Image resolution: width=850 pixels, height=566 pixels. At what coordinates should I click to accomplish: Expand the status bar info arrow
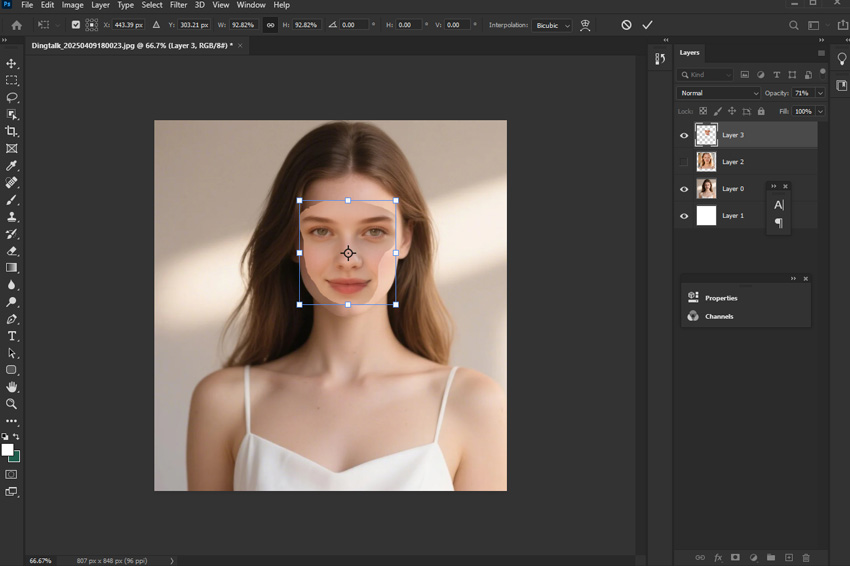(x=172, y=561)
